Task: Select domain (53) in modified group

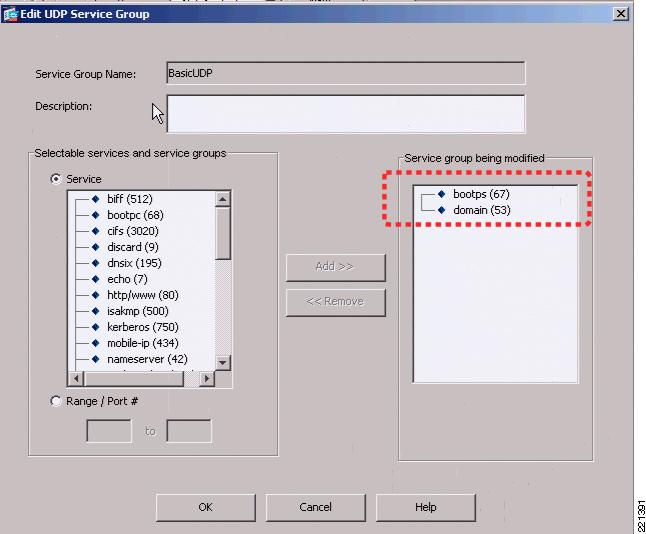Action: 482,210
